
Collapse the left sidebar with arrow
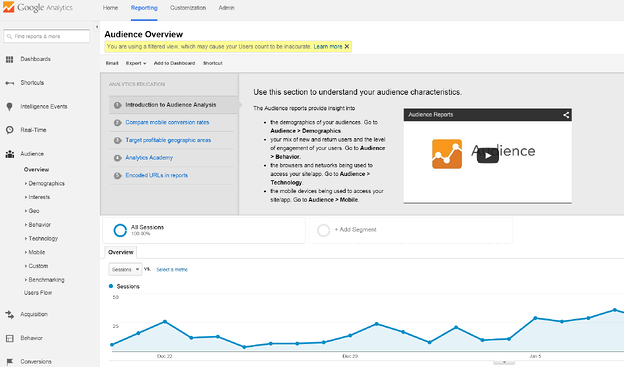point(97,27)
